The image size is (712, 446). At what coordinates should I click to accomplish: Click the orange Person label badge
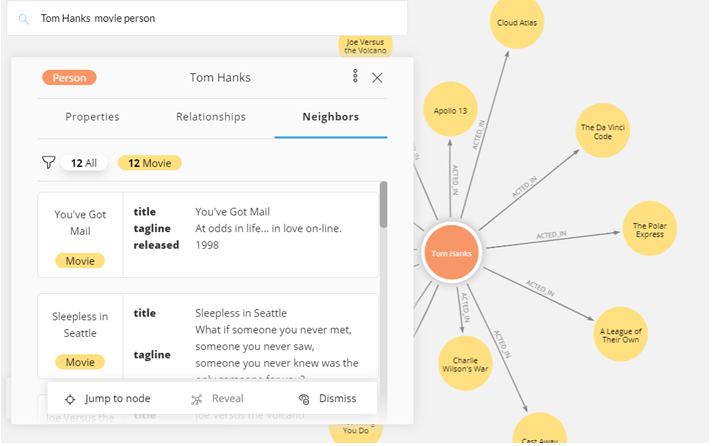[x=69, y=78]
